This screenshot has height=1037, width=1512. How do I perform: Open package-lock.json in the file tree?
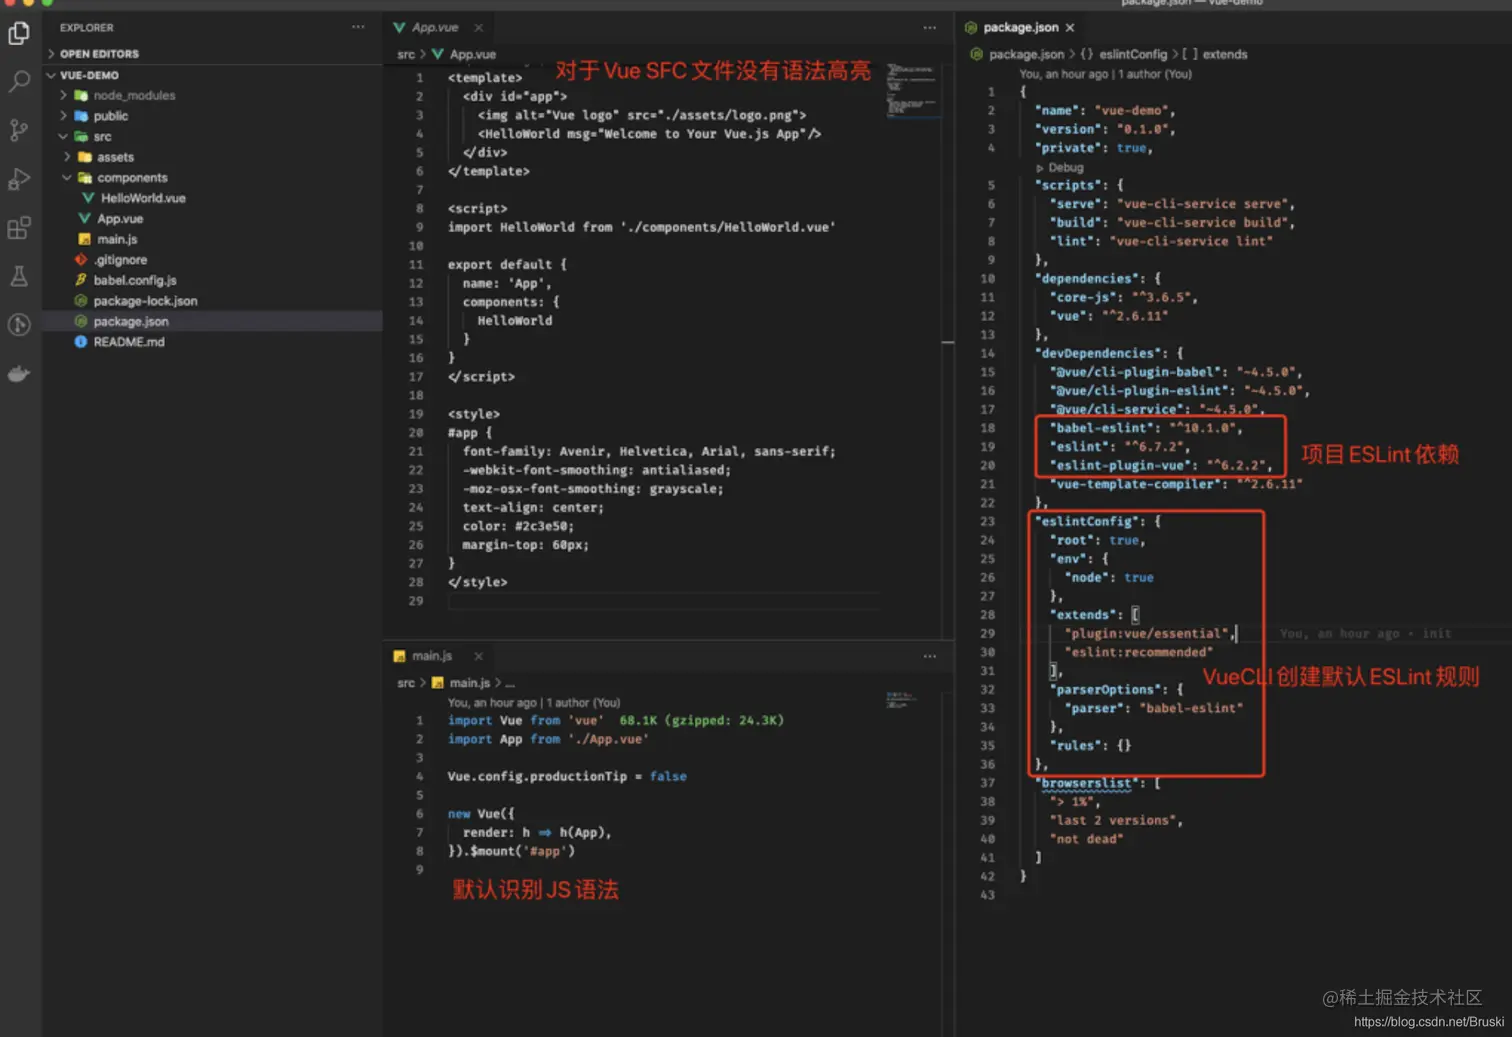click(145, 300)
